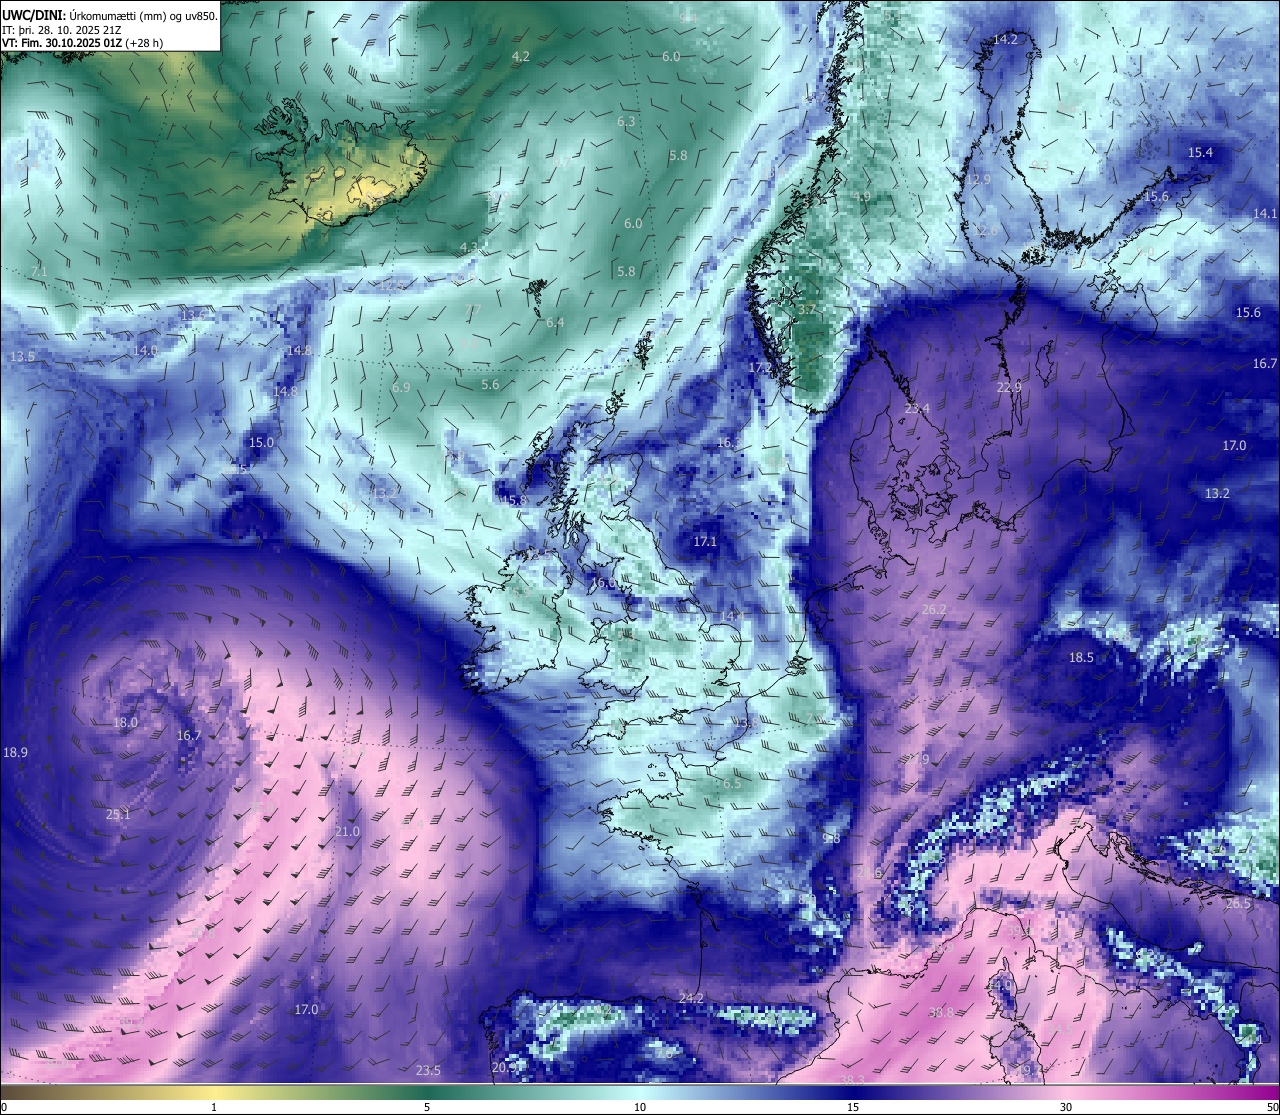The height and width of the screenshot is (1115, 1280).
Task: Click the 25.1 value label
Action: 118,814
